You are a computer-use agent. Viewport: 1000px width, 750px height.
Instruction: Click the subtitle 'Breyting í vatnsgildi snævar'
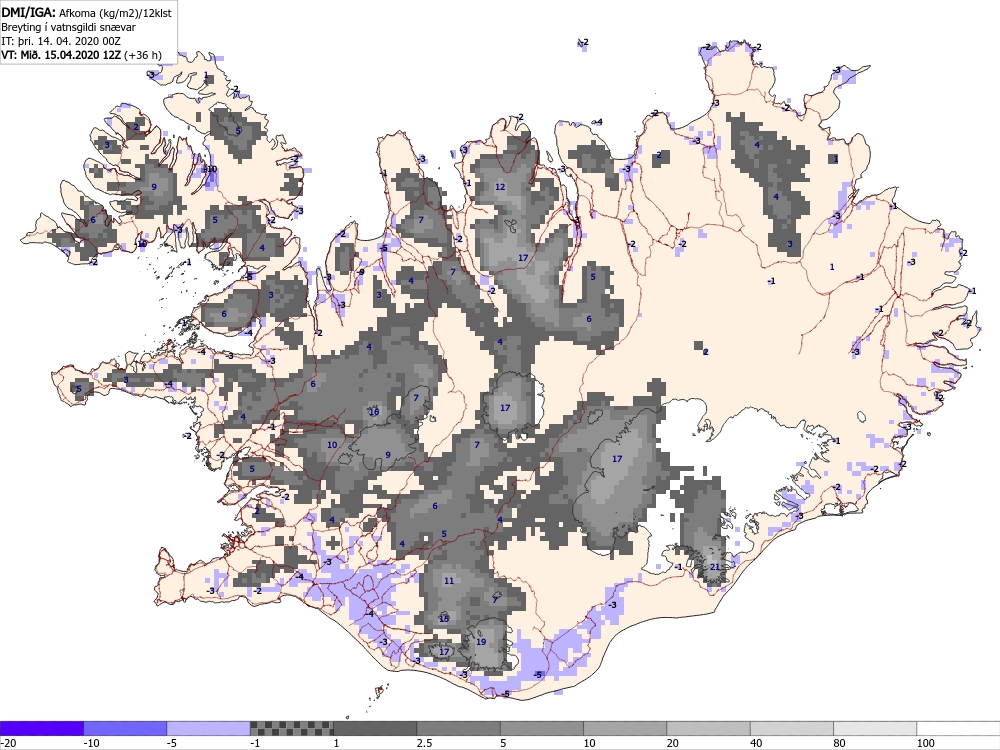[68, 27]
